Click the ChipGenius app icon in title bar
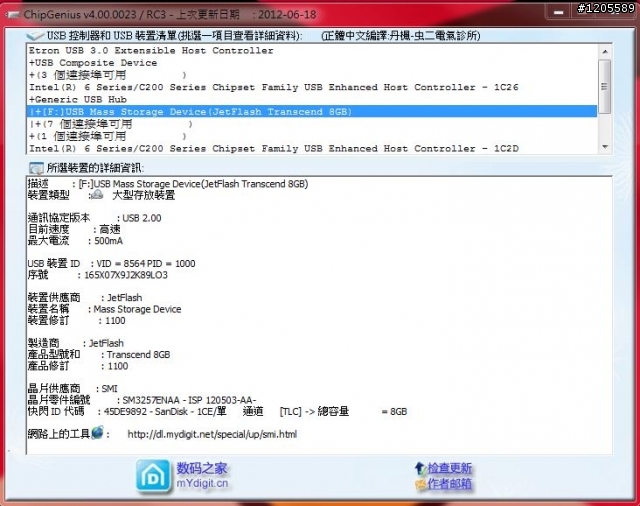The image size is (640, 506). (x=12, y=15)
